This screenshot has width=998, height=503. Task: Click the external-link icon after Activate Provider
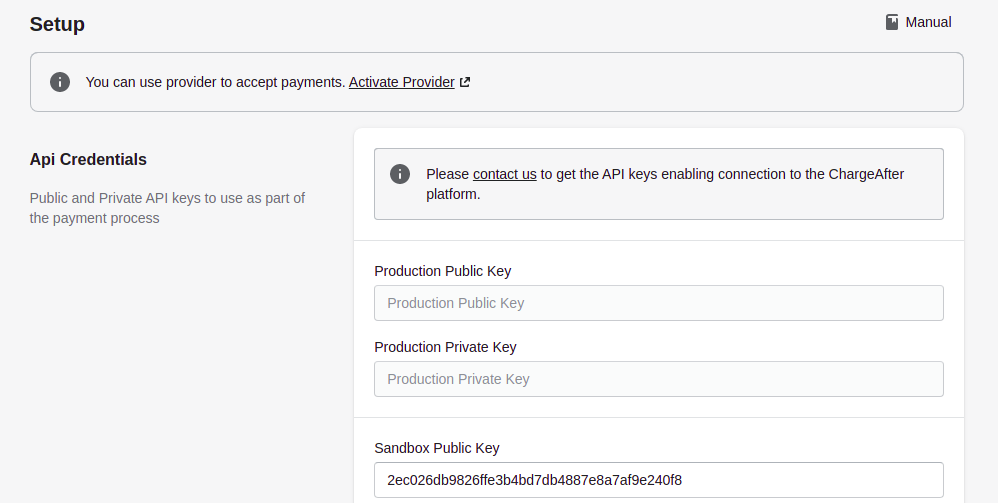tap(465, 82)
